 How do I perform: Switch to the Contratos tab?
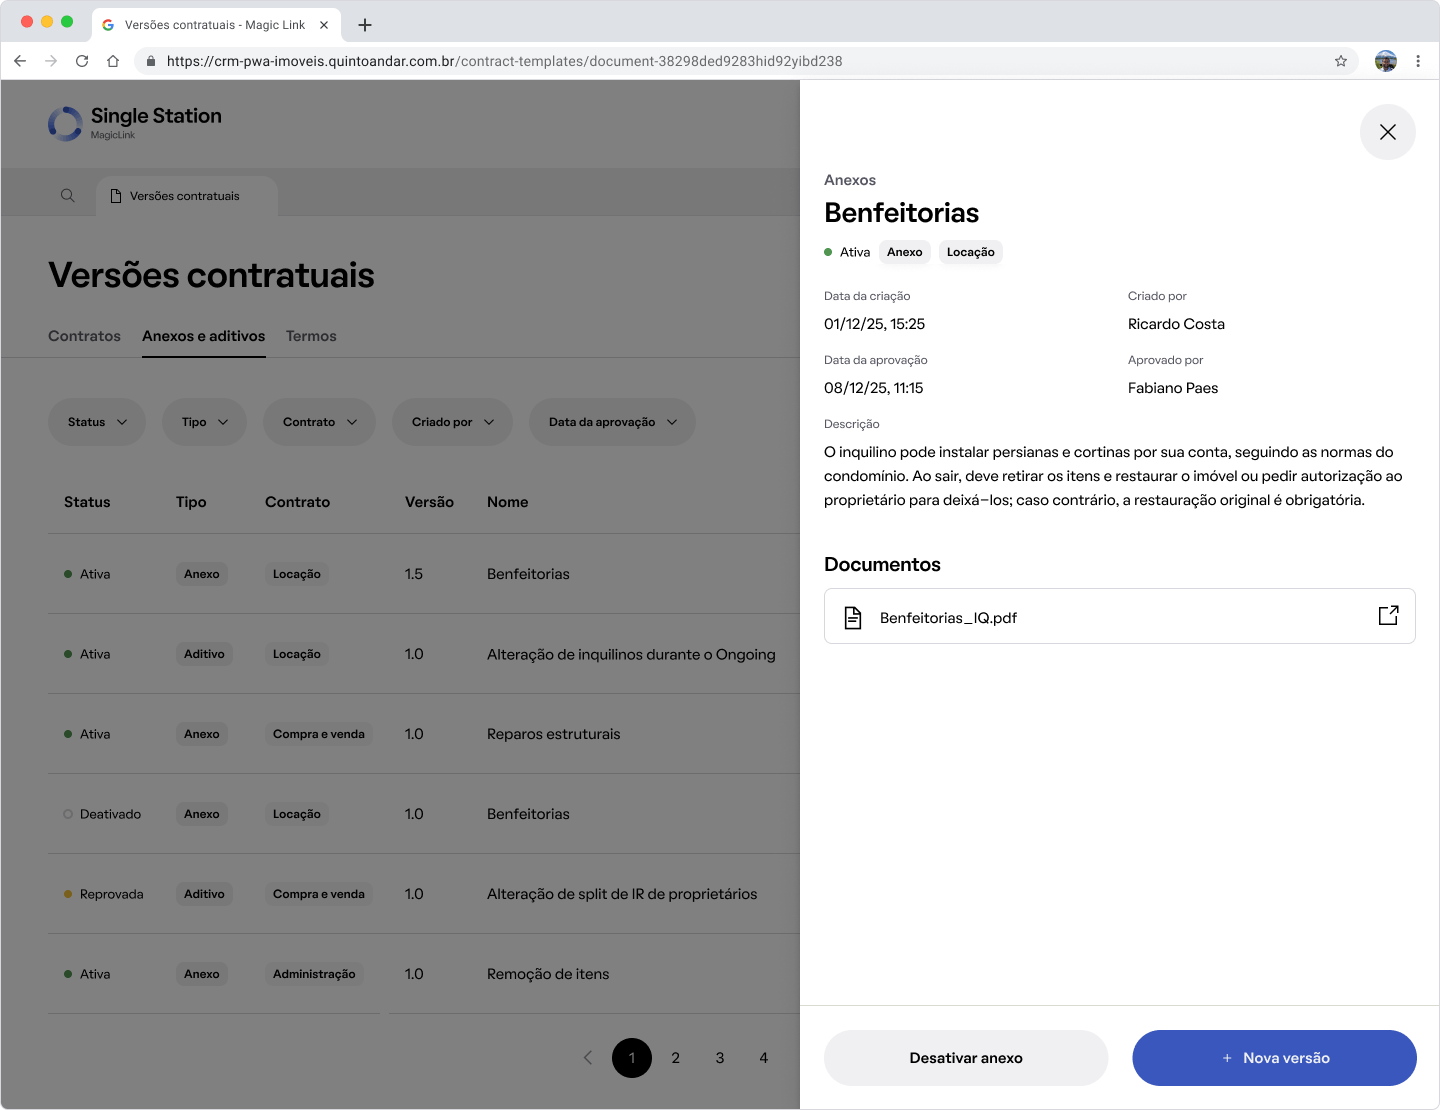click(x=84, y=336)
